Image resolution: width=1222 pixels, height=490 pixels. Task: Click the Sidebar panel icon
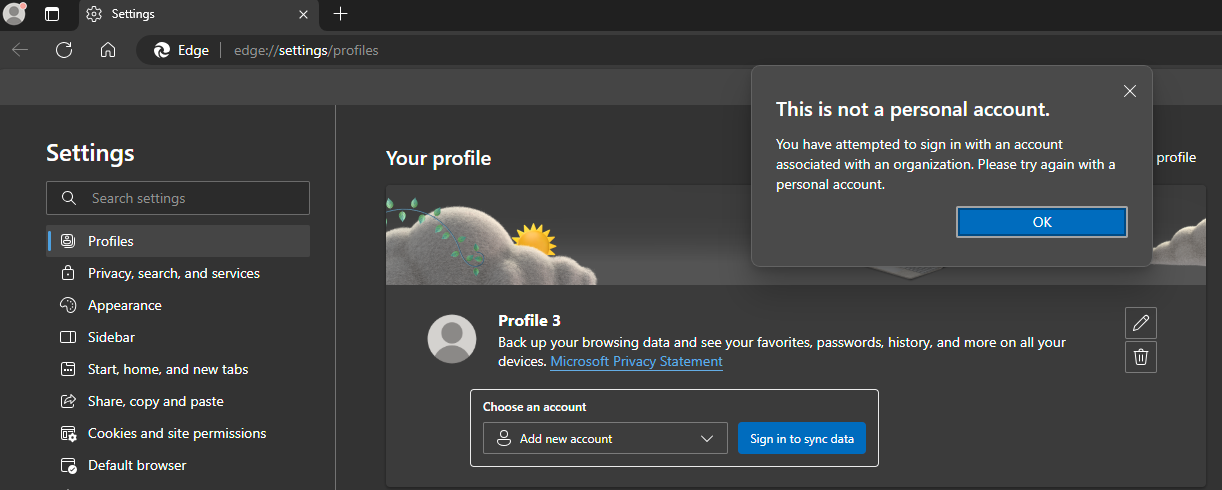pos(68,337)
